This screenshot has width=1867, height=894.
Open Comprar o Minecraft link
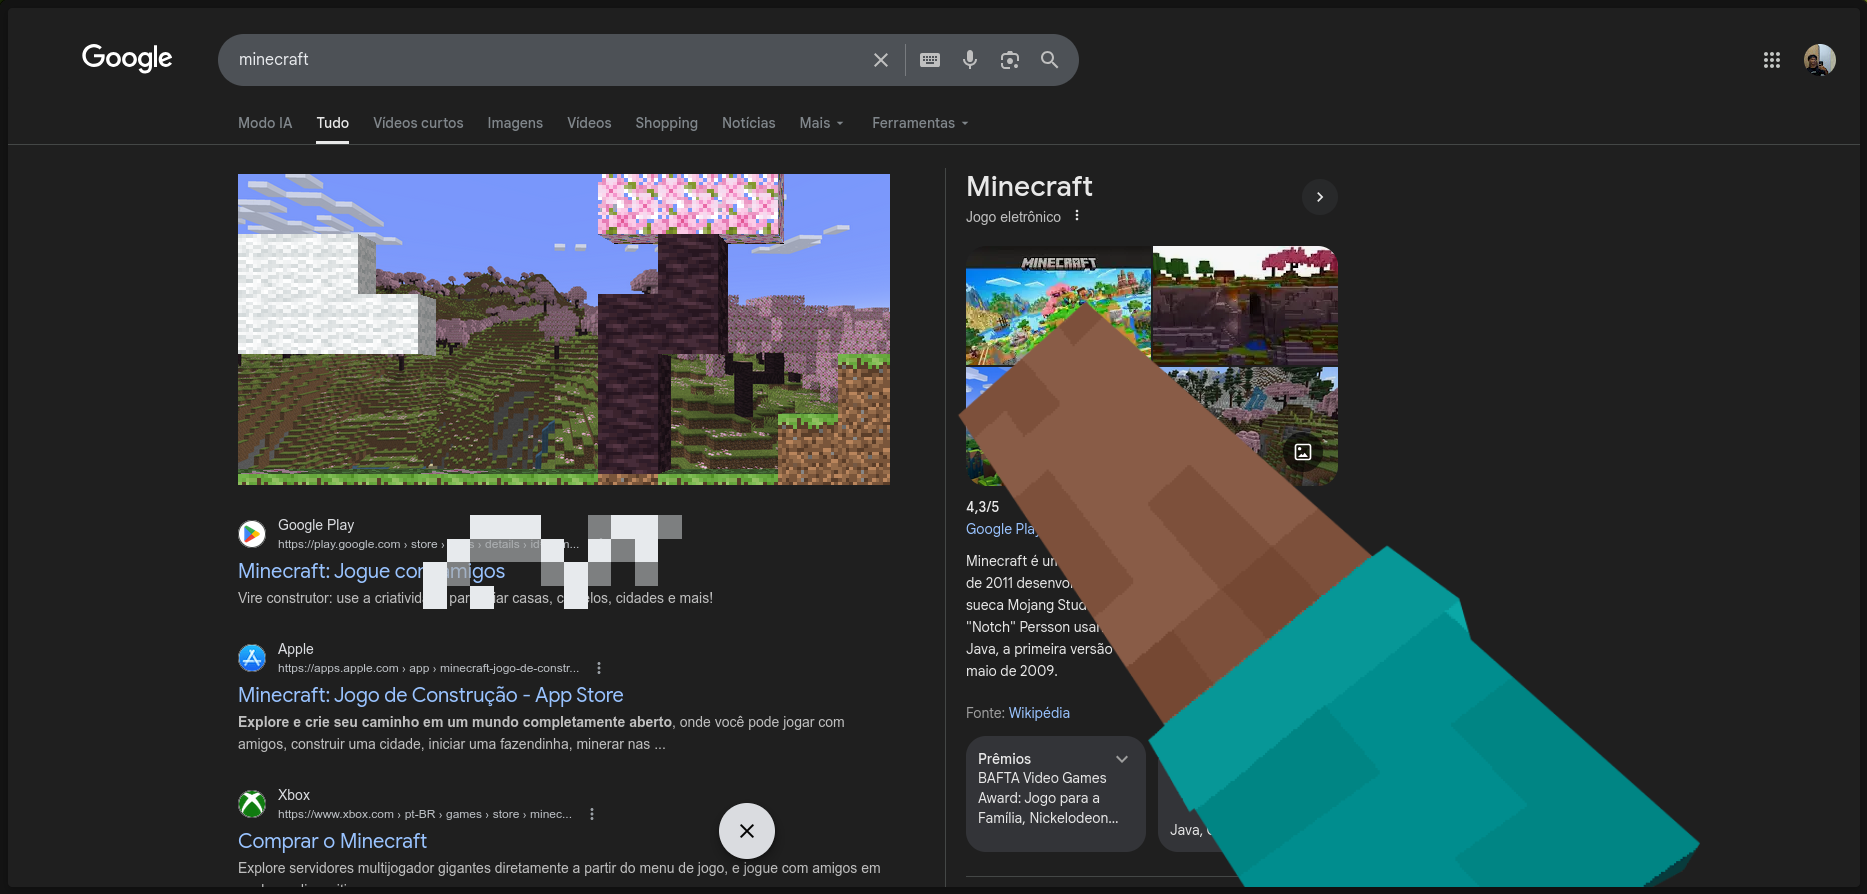coord(333,841)
